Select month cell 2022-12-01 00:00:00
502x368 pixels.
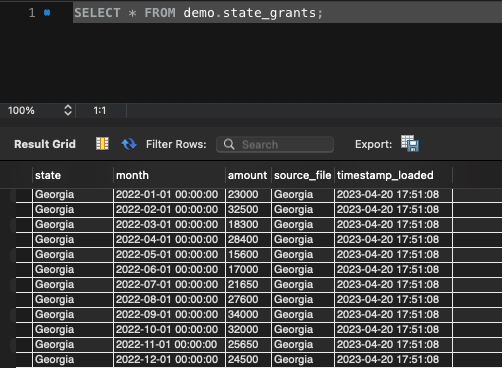pyautogui.click(x=169, y=360)
